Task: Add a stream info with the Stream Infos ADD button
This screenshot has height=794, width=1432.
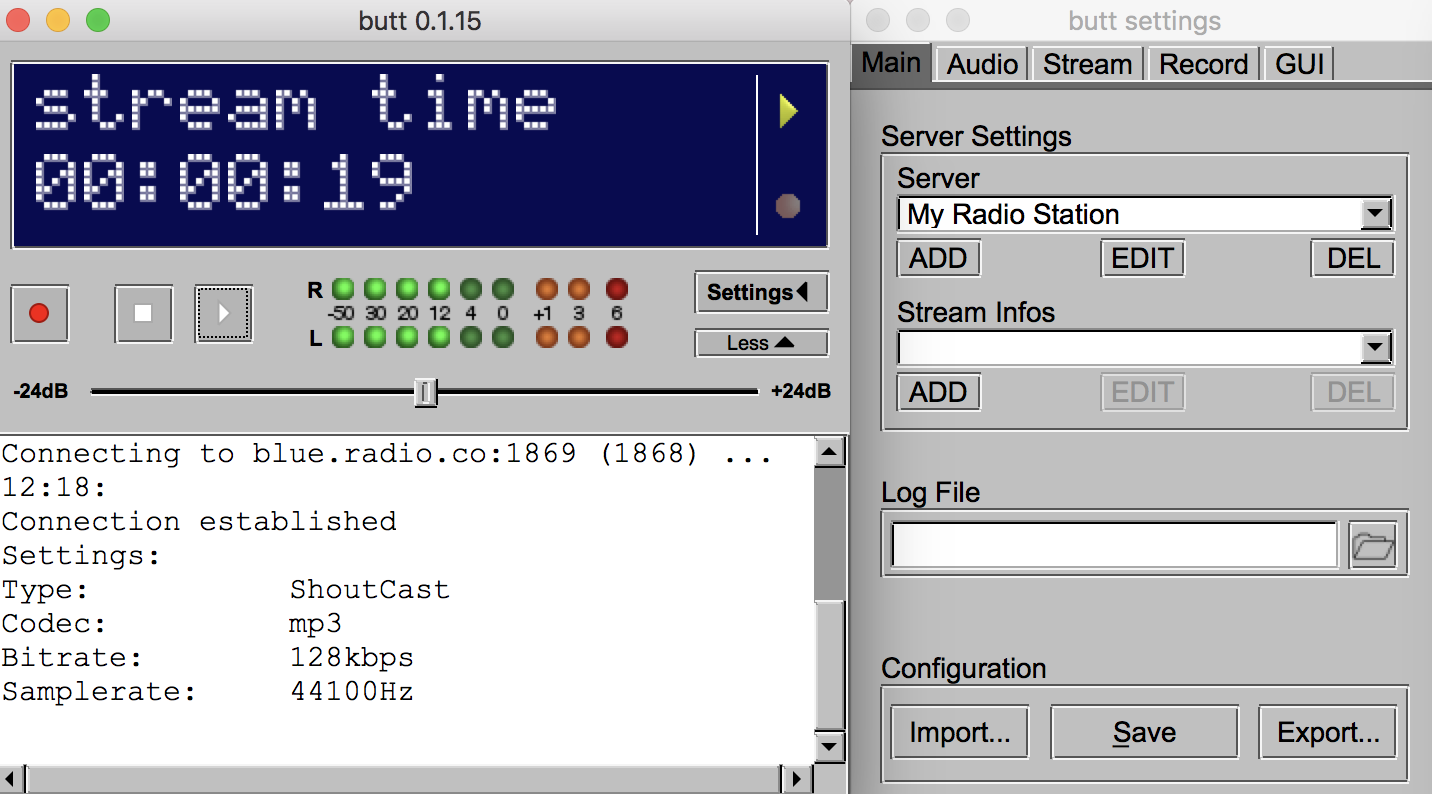Action: point(938,392)
